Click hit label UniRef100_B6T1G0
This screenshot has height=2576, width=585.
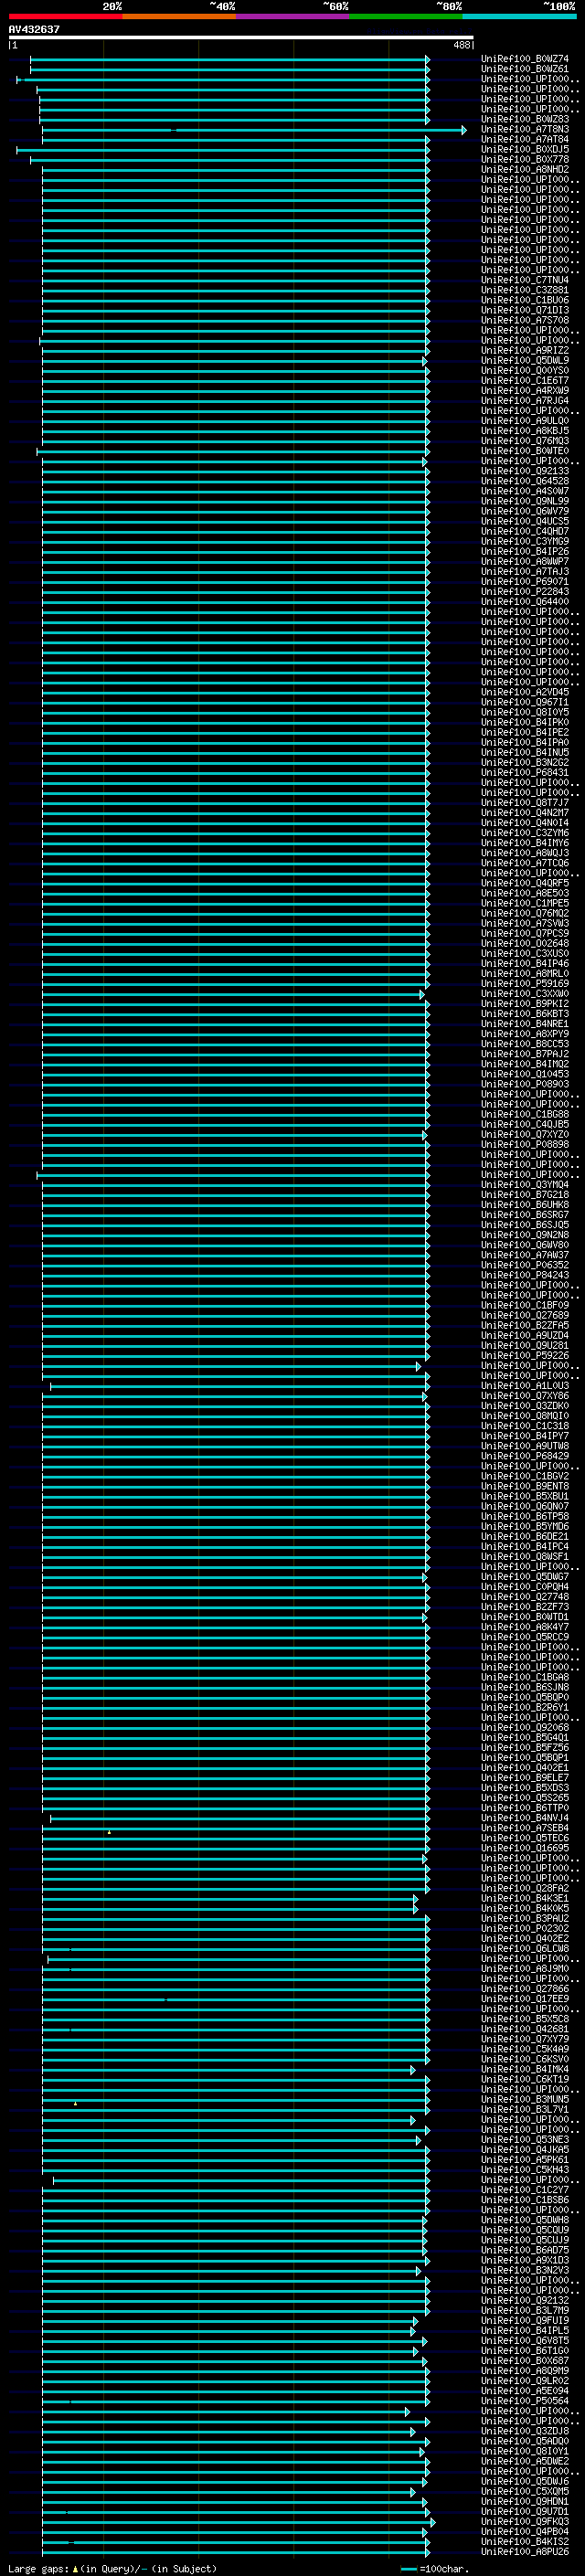pyautogui.click(x=525, y=2351)
